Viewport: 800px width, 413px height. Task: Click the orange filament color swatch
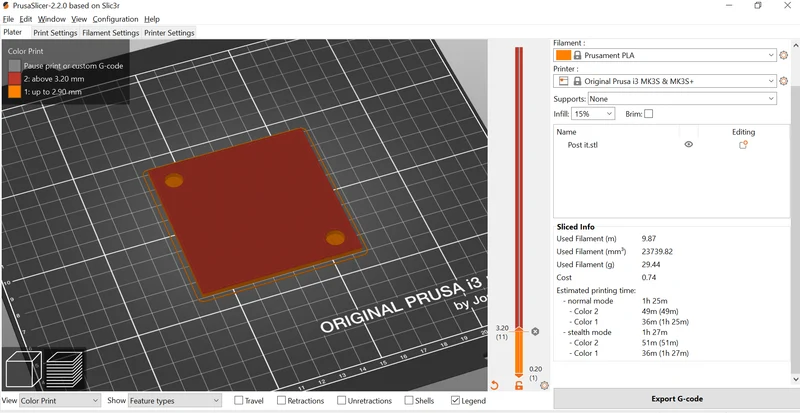tap(563, 55)
